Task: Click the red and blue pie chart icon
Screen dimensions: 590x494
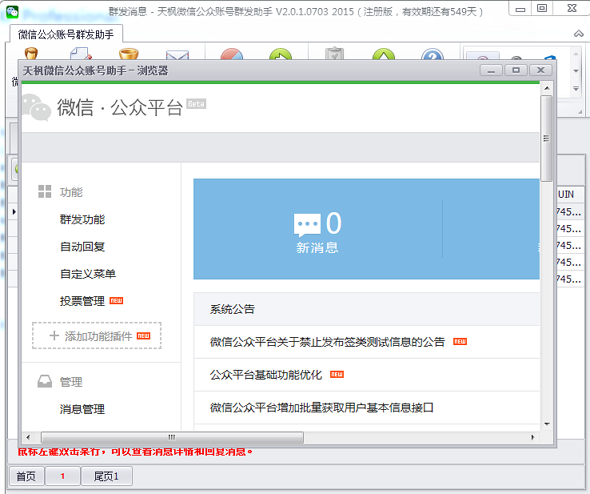Action: [232, 55]
